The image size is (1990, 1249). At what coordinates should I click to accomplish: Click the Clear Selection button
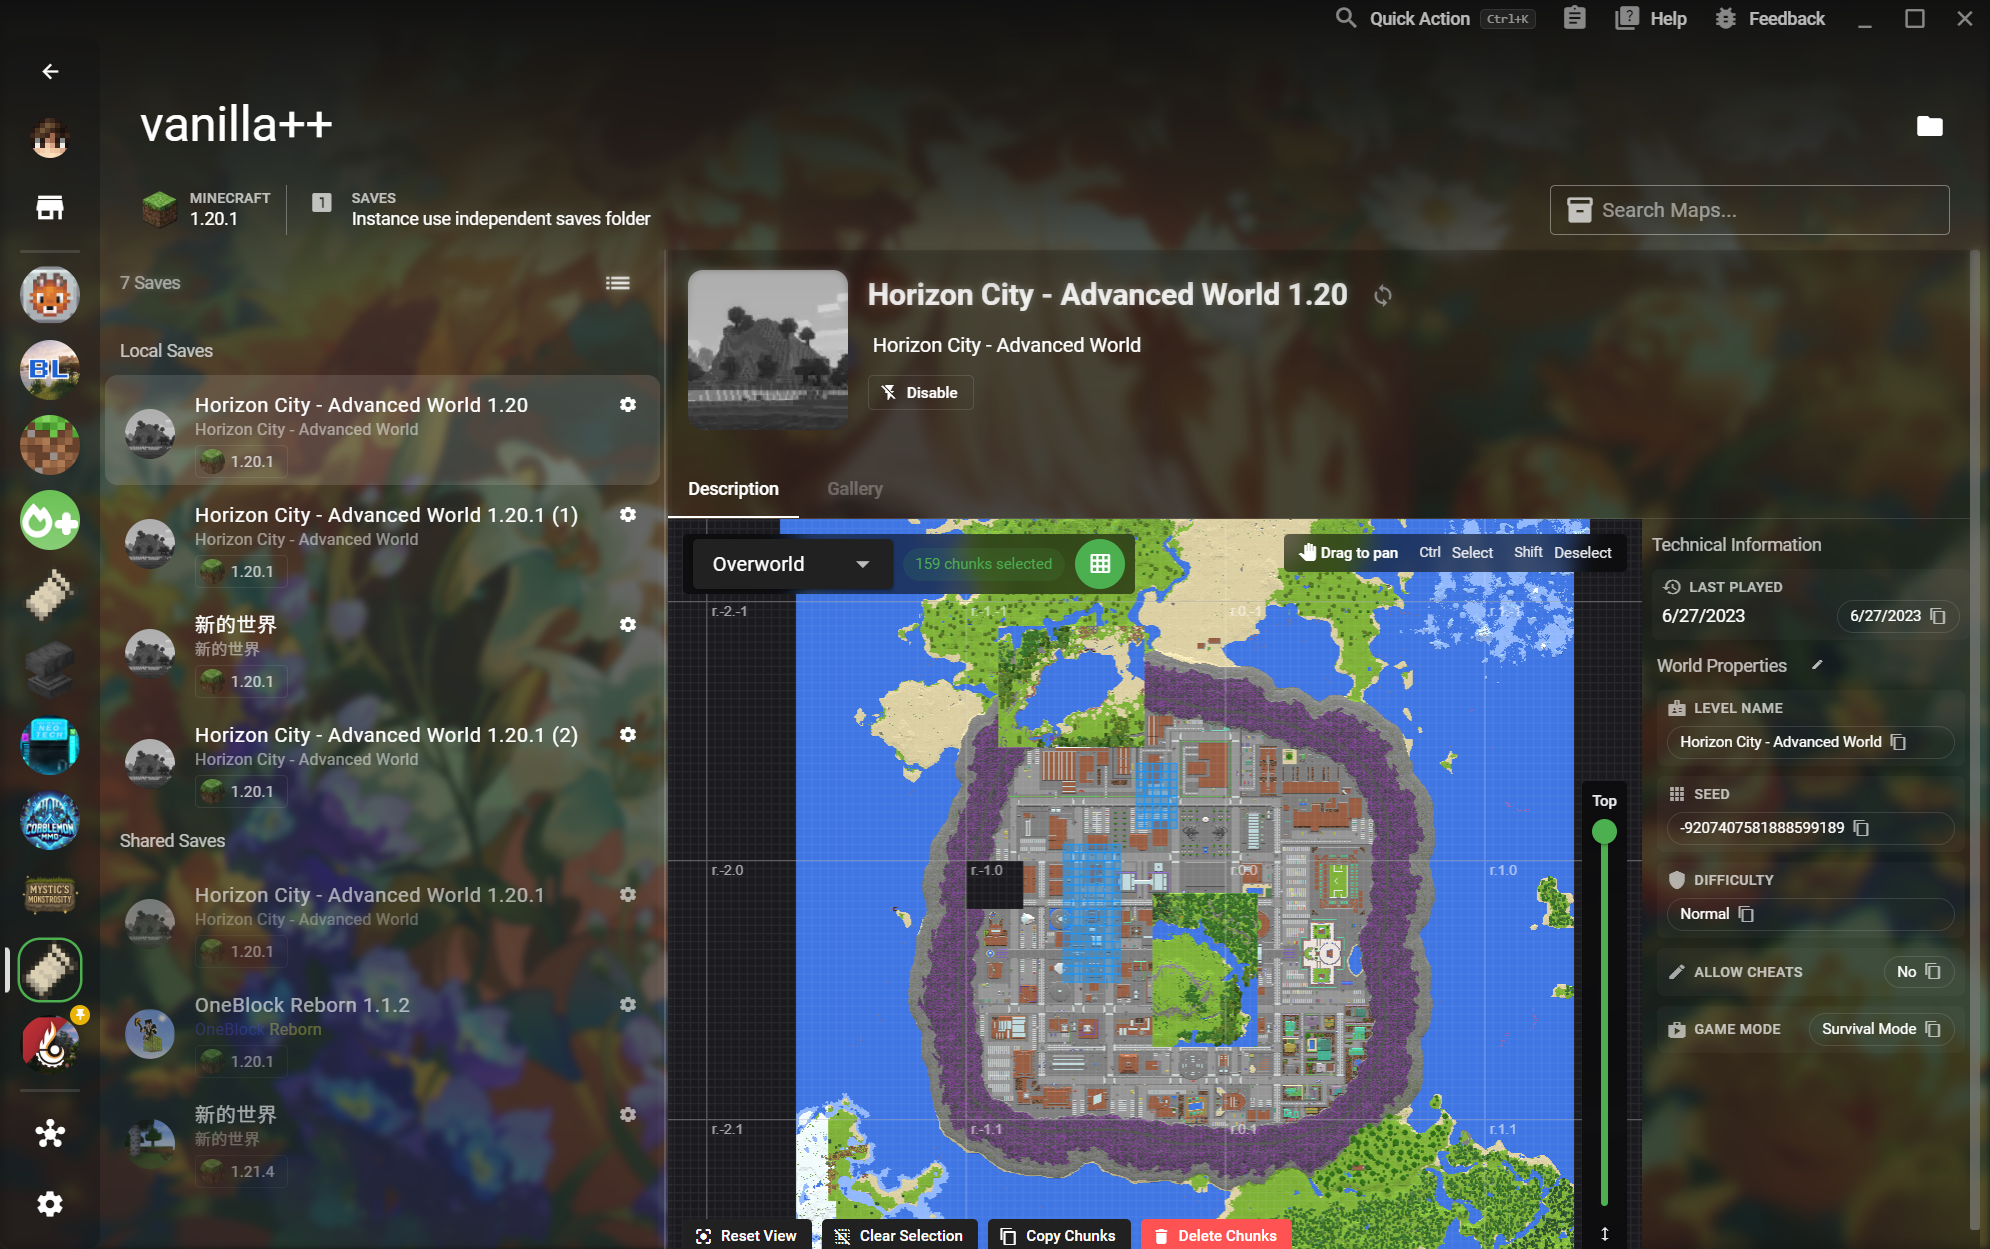[x=900, y=1236]
